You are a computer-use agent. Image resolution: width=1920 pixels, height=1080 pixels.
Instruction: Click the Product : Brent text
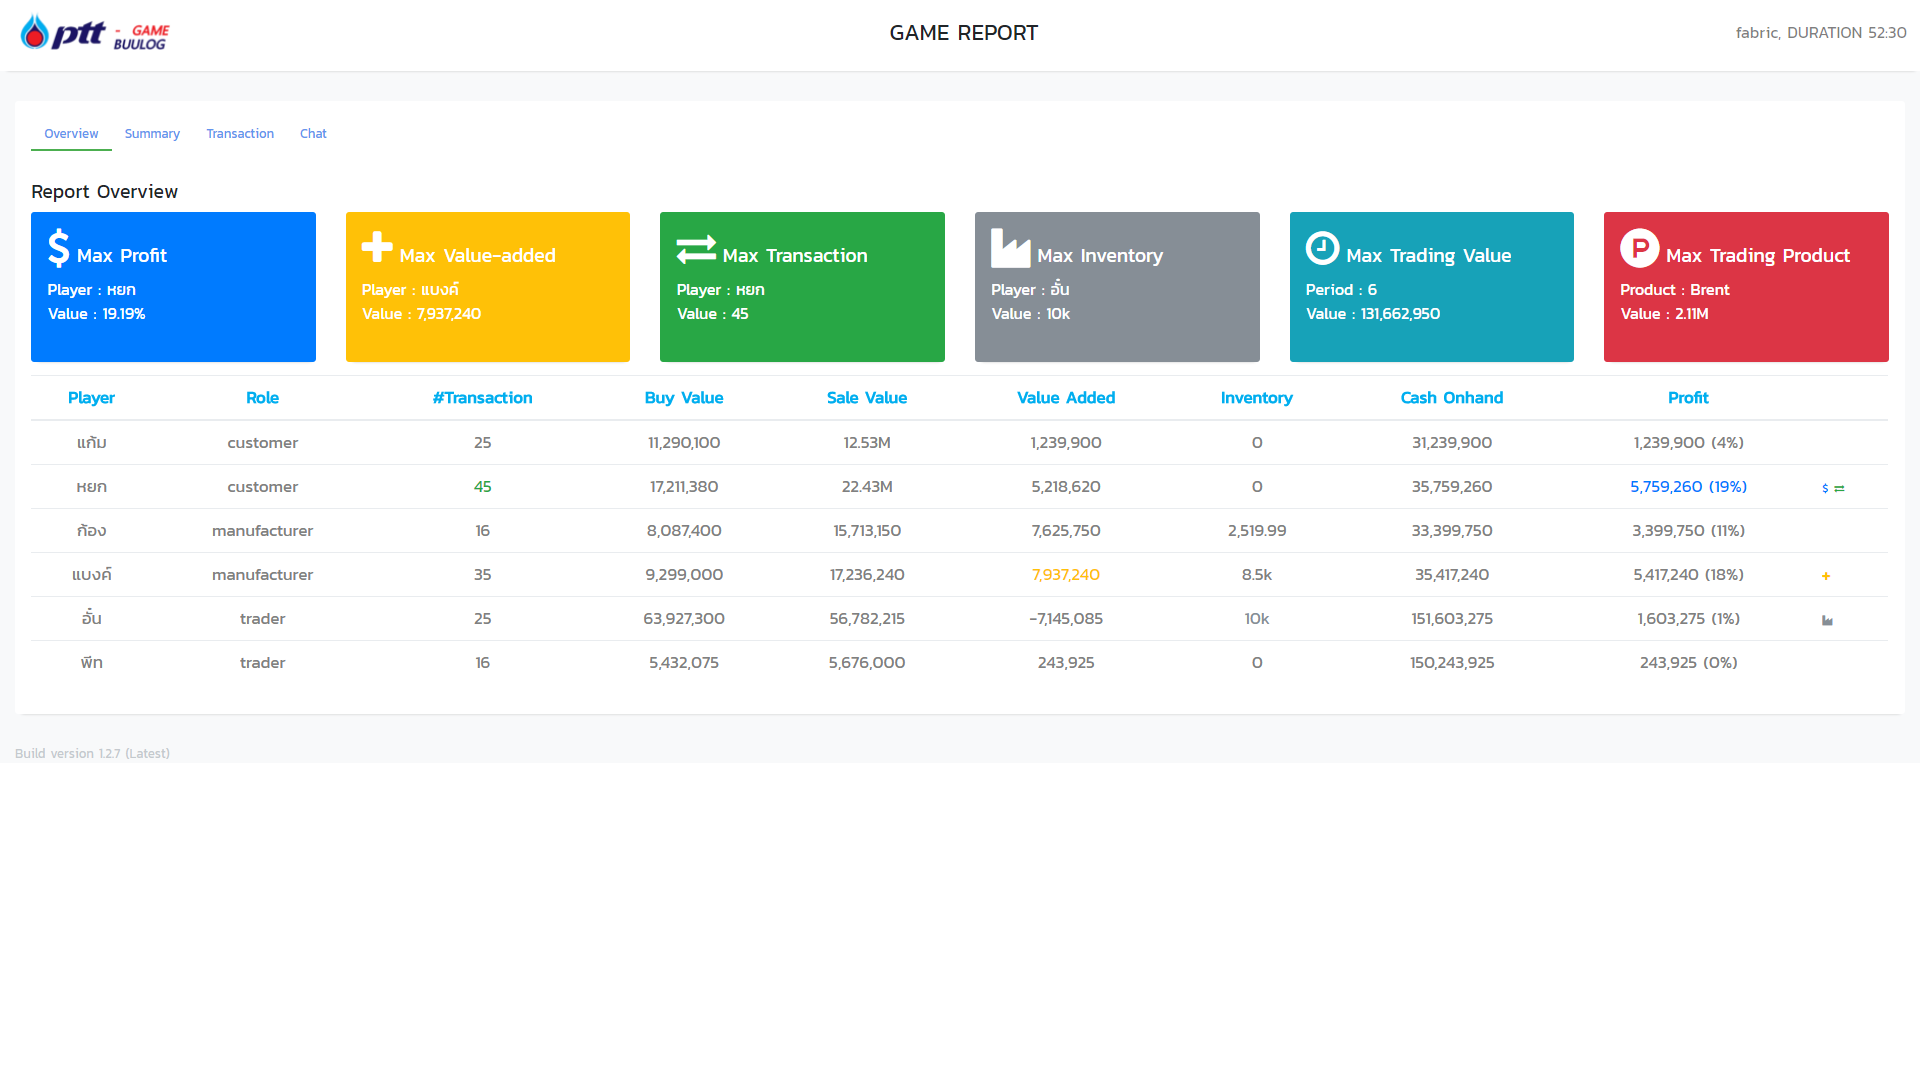1675,290
